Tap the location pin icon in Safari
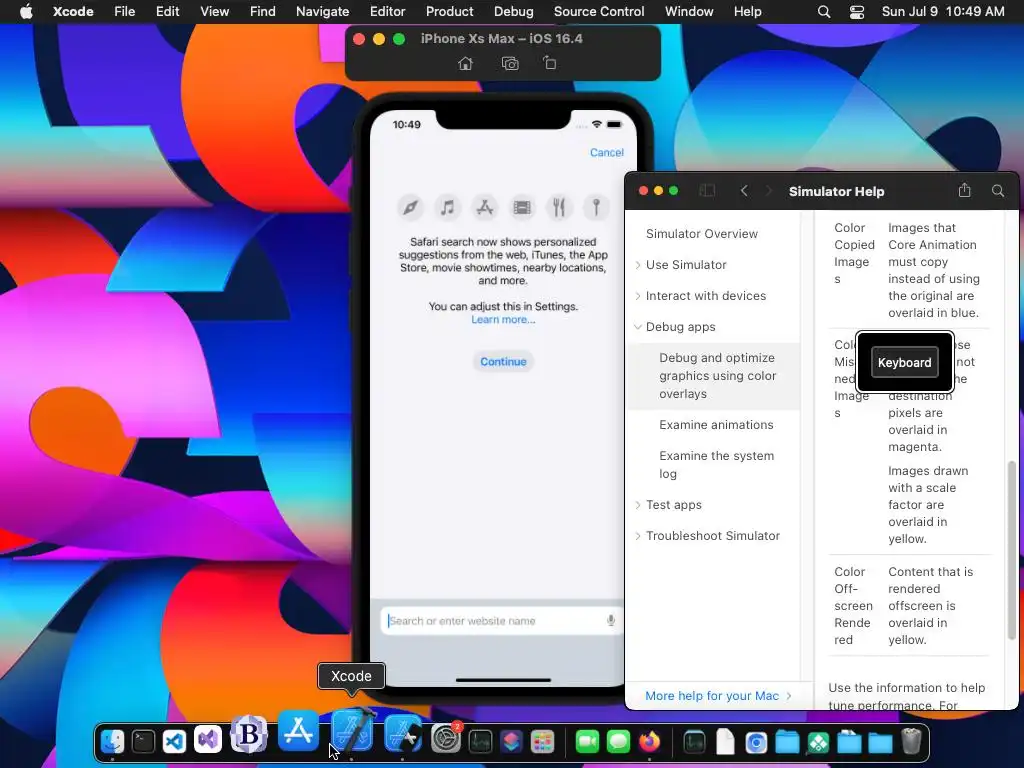Image resolution: width=1024 pixels, height=768 pixels. tap(596, 208)
